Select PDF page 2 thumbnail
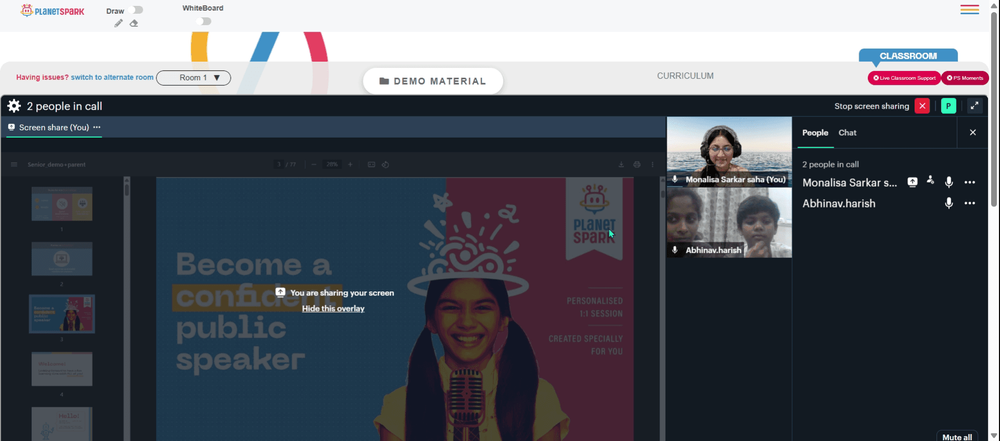The width and height of the screenshot is (1000, 441). 62,258
